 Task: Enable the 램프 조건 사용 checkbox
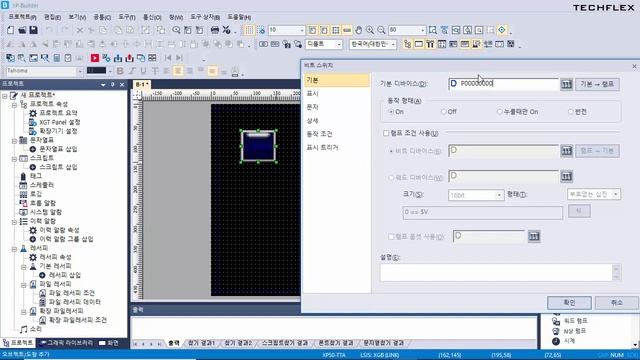pyautogui.click(x=386, y=133)
